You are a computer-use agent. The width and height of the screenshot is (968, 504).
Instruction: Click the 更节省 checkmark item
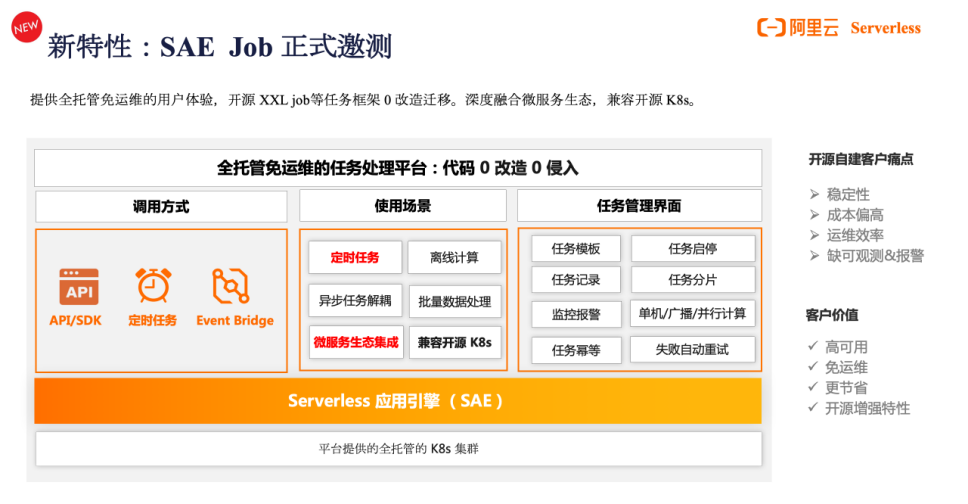click(x=838, y=388)
